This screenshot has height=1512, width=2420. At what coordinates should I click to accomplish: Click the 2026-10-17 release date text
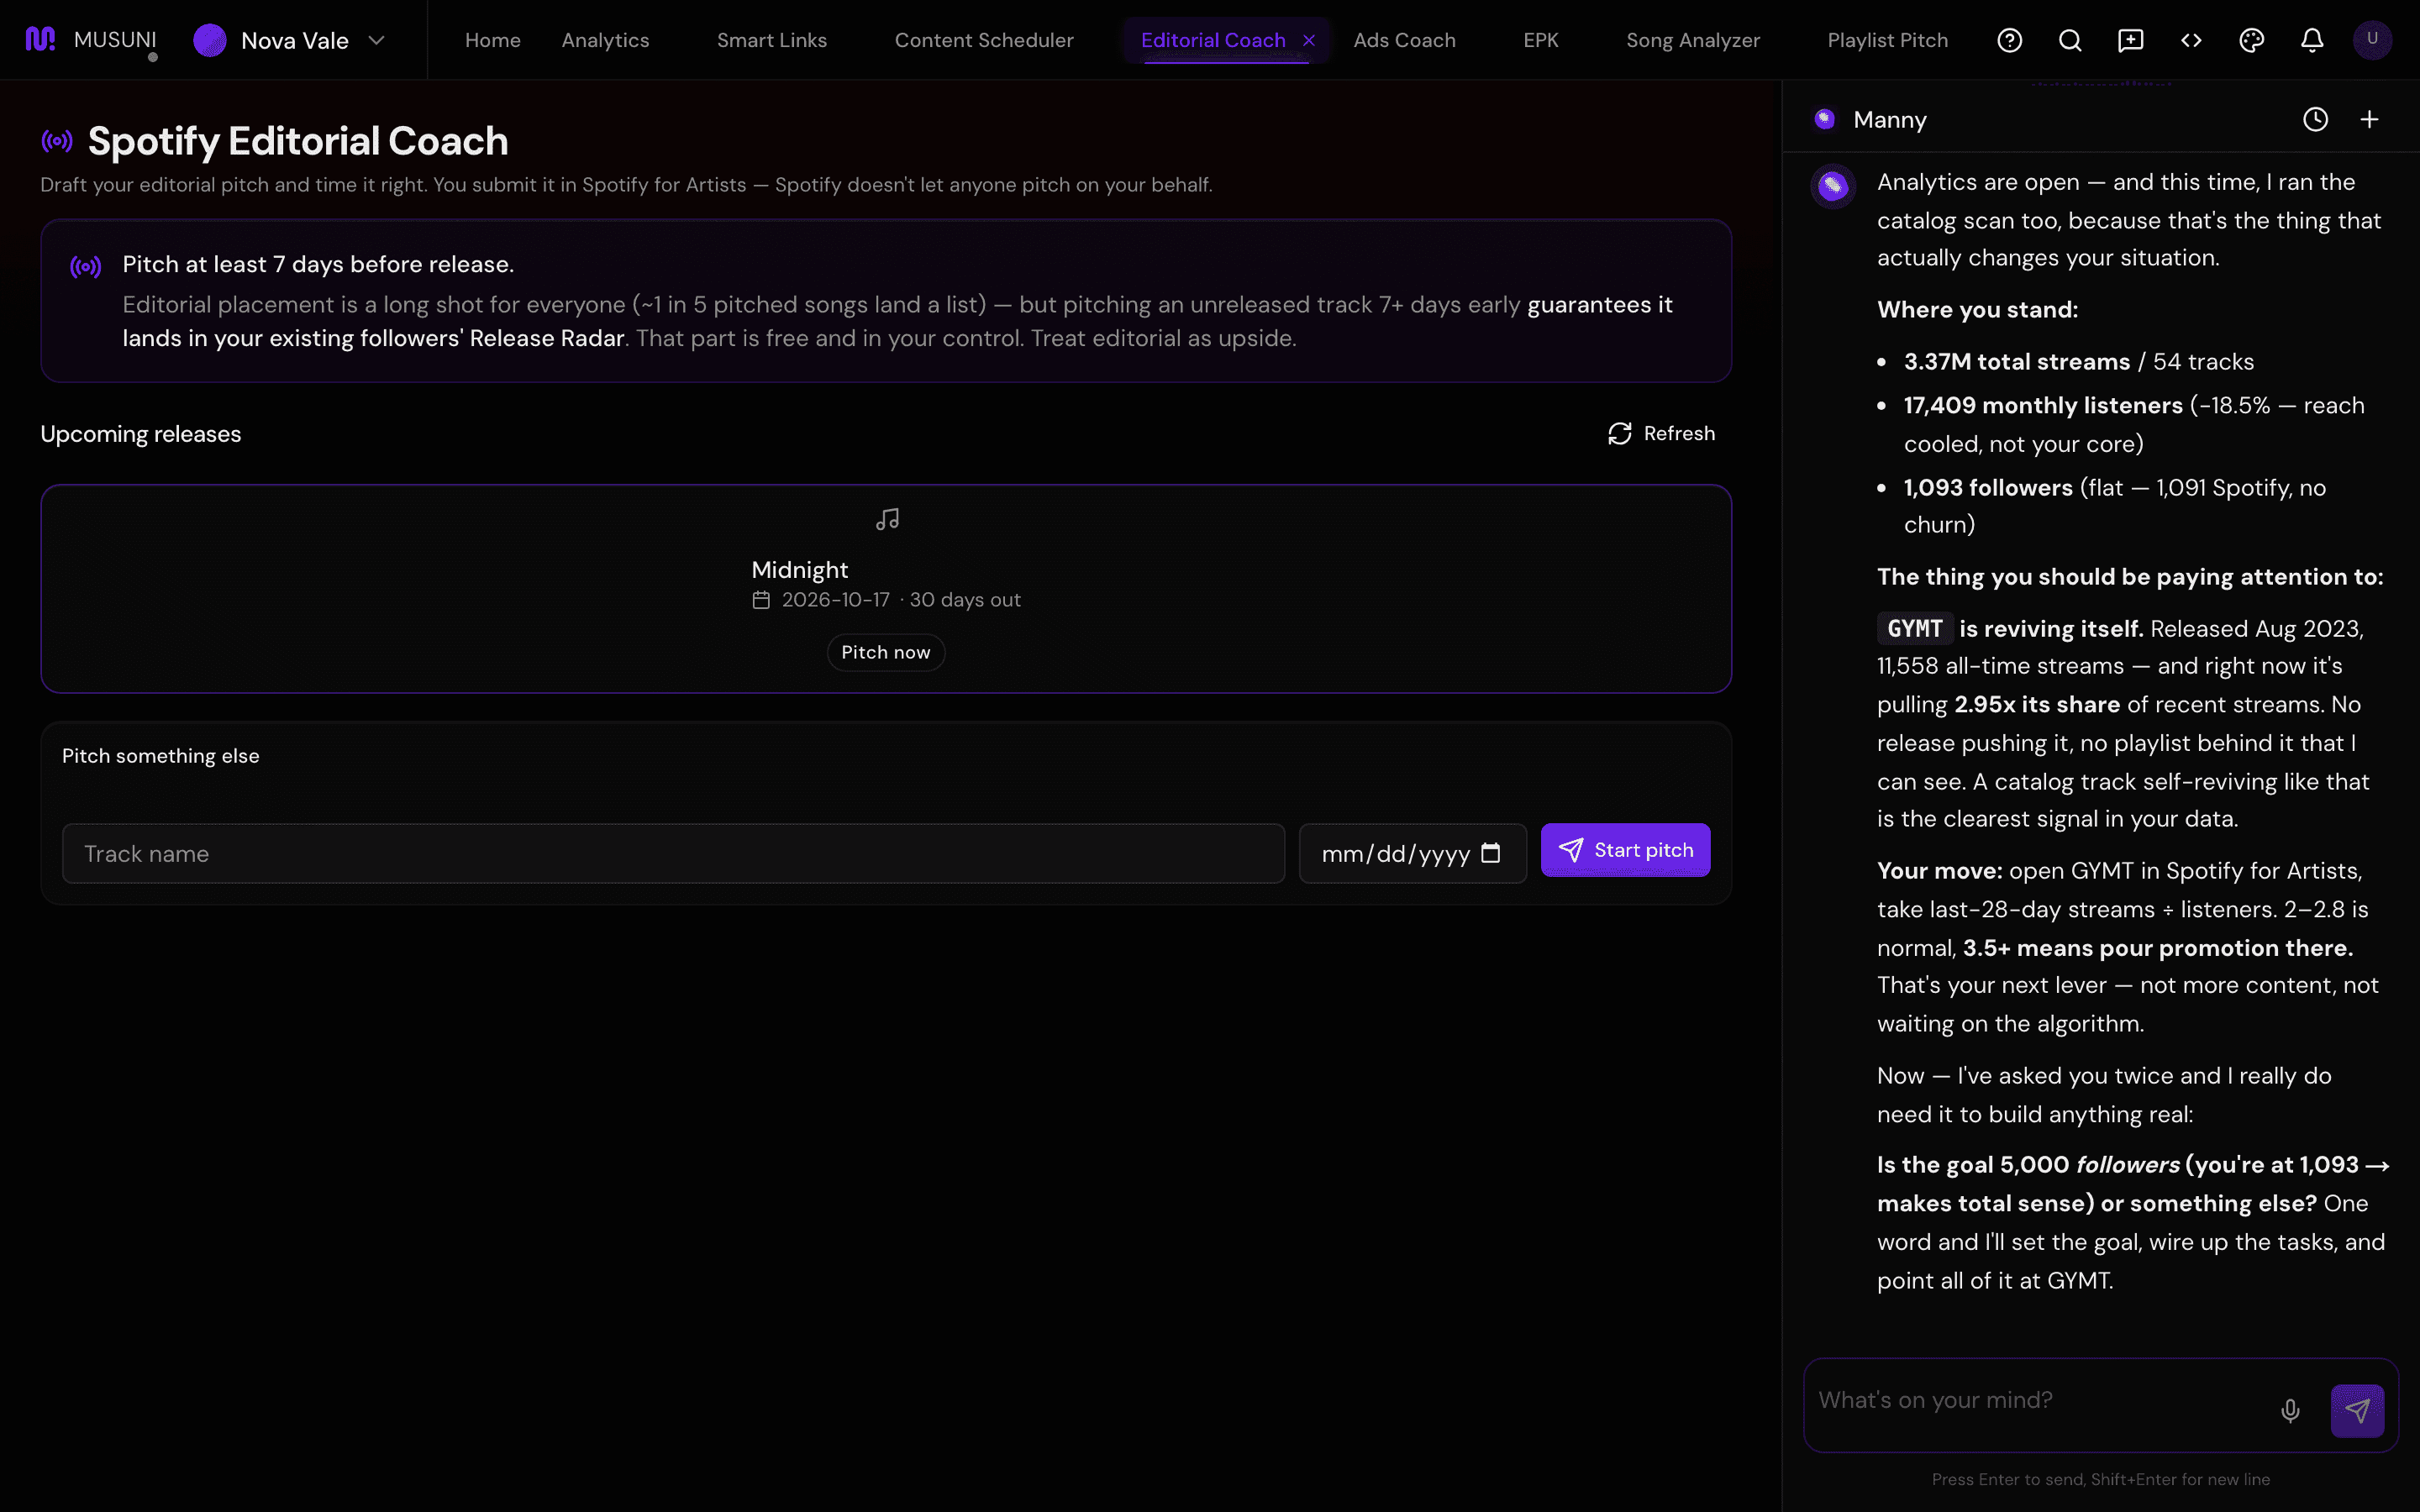[x=835, y=600]
